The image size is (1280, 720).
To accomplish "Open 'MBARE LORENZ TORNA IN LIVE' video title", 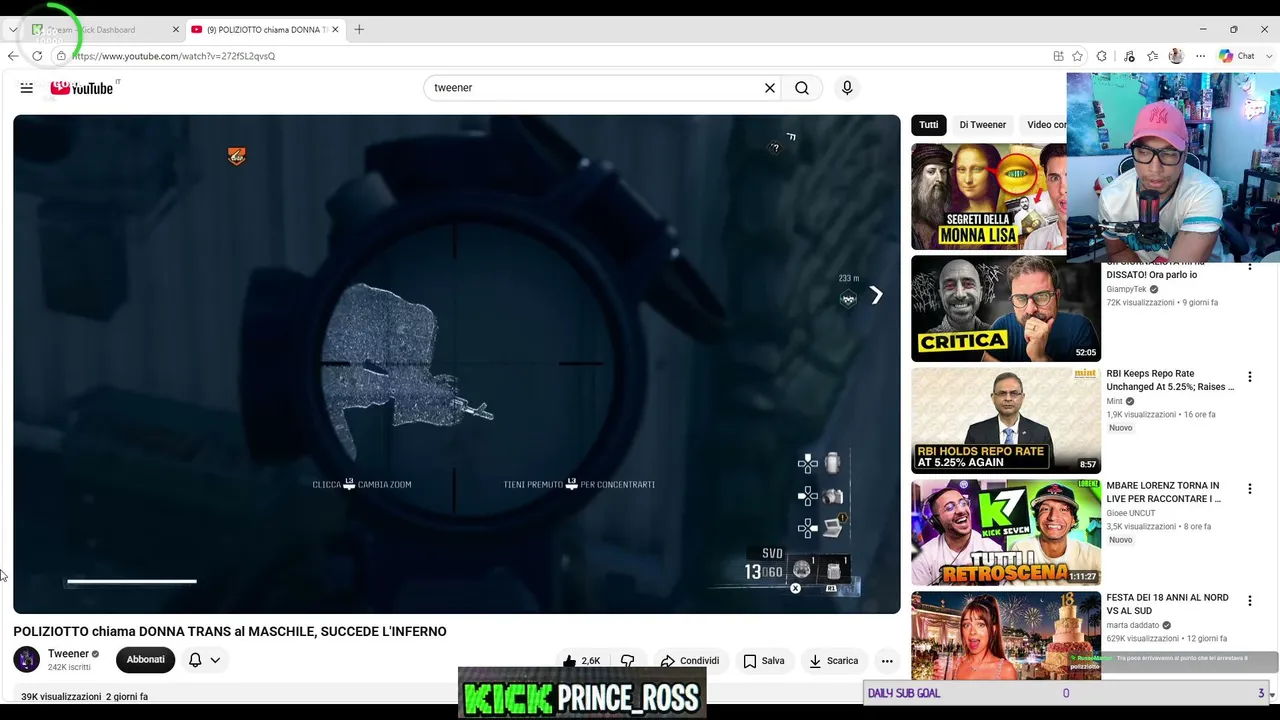I will 1163,492.
